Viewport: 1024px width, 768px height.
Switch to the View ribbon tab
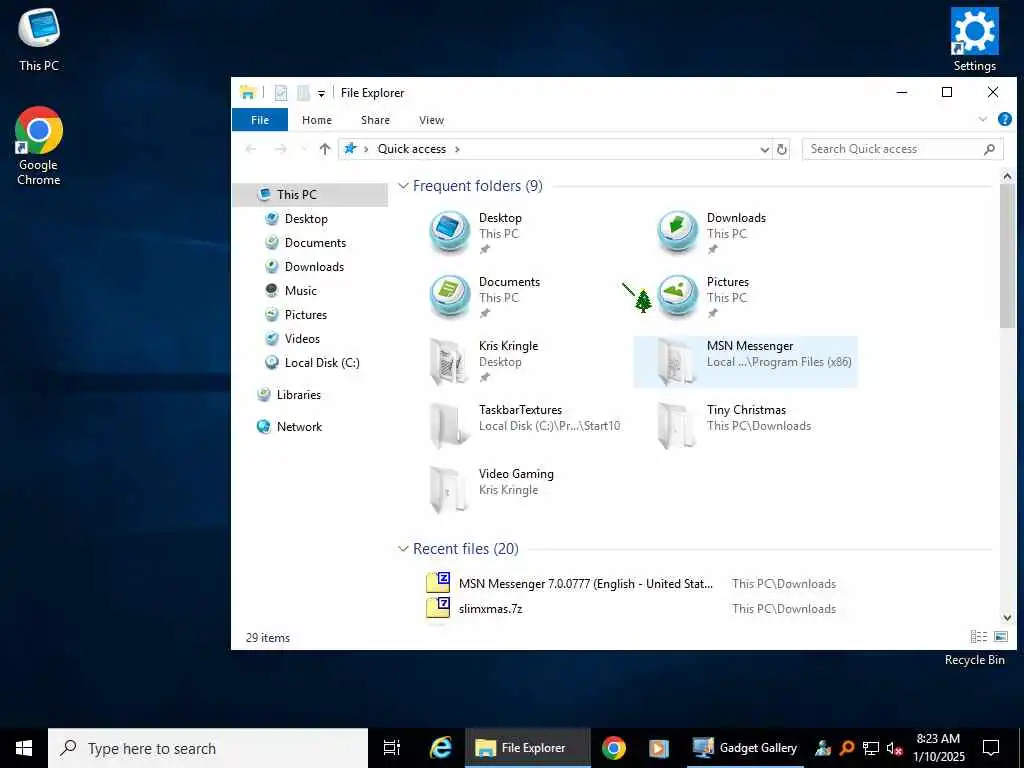pos(431,120)
